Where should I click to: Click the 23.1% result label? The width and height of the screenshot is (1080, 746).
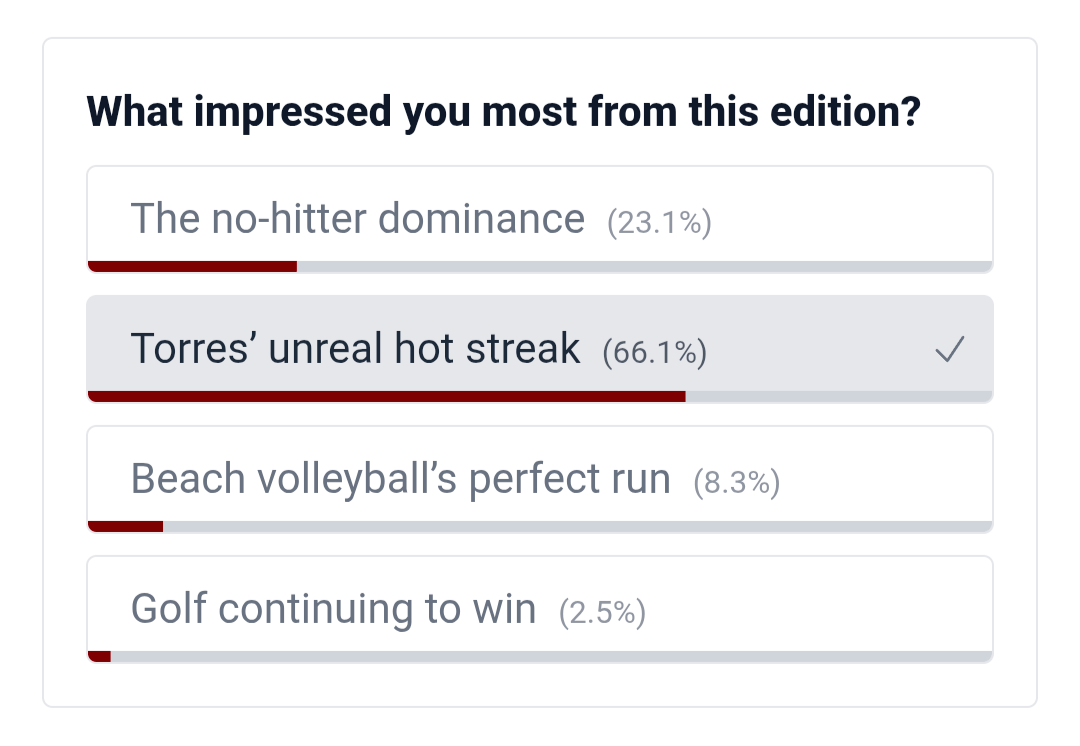coord(659,222)
